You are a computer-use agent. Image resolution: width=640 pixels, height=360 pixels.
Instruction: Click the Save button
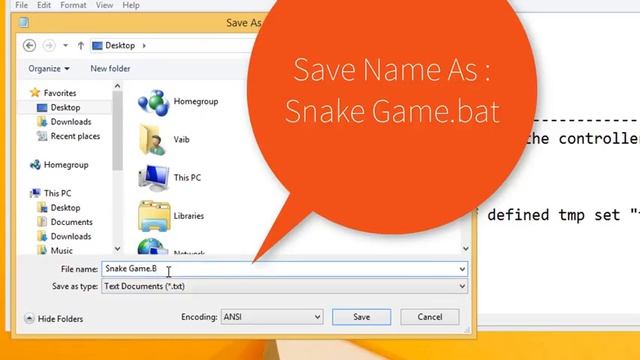click(362, 317)
